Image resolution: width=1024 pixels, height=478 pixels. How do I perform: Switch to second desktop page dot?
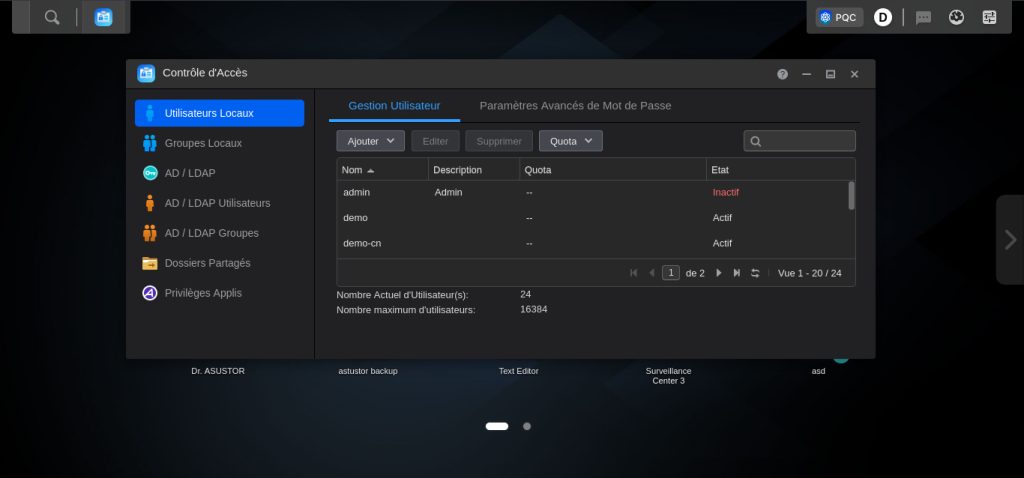(x=527, y=426)
